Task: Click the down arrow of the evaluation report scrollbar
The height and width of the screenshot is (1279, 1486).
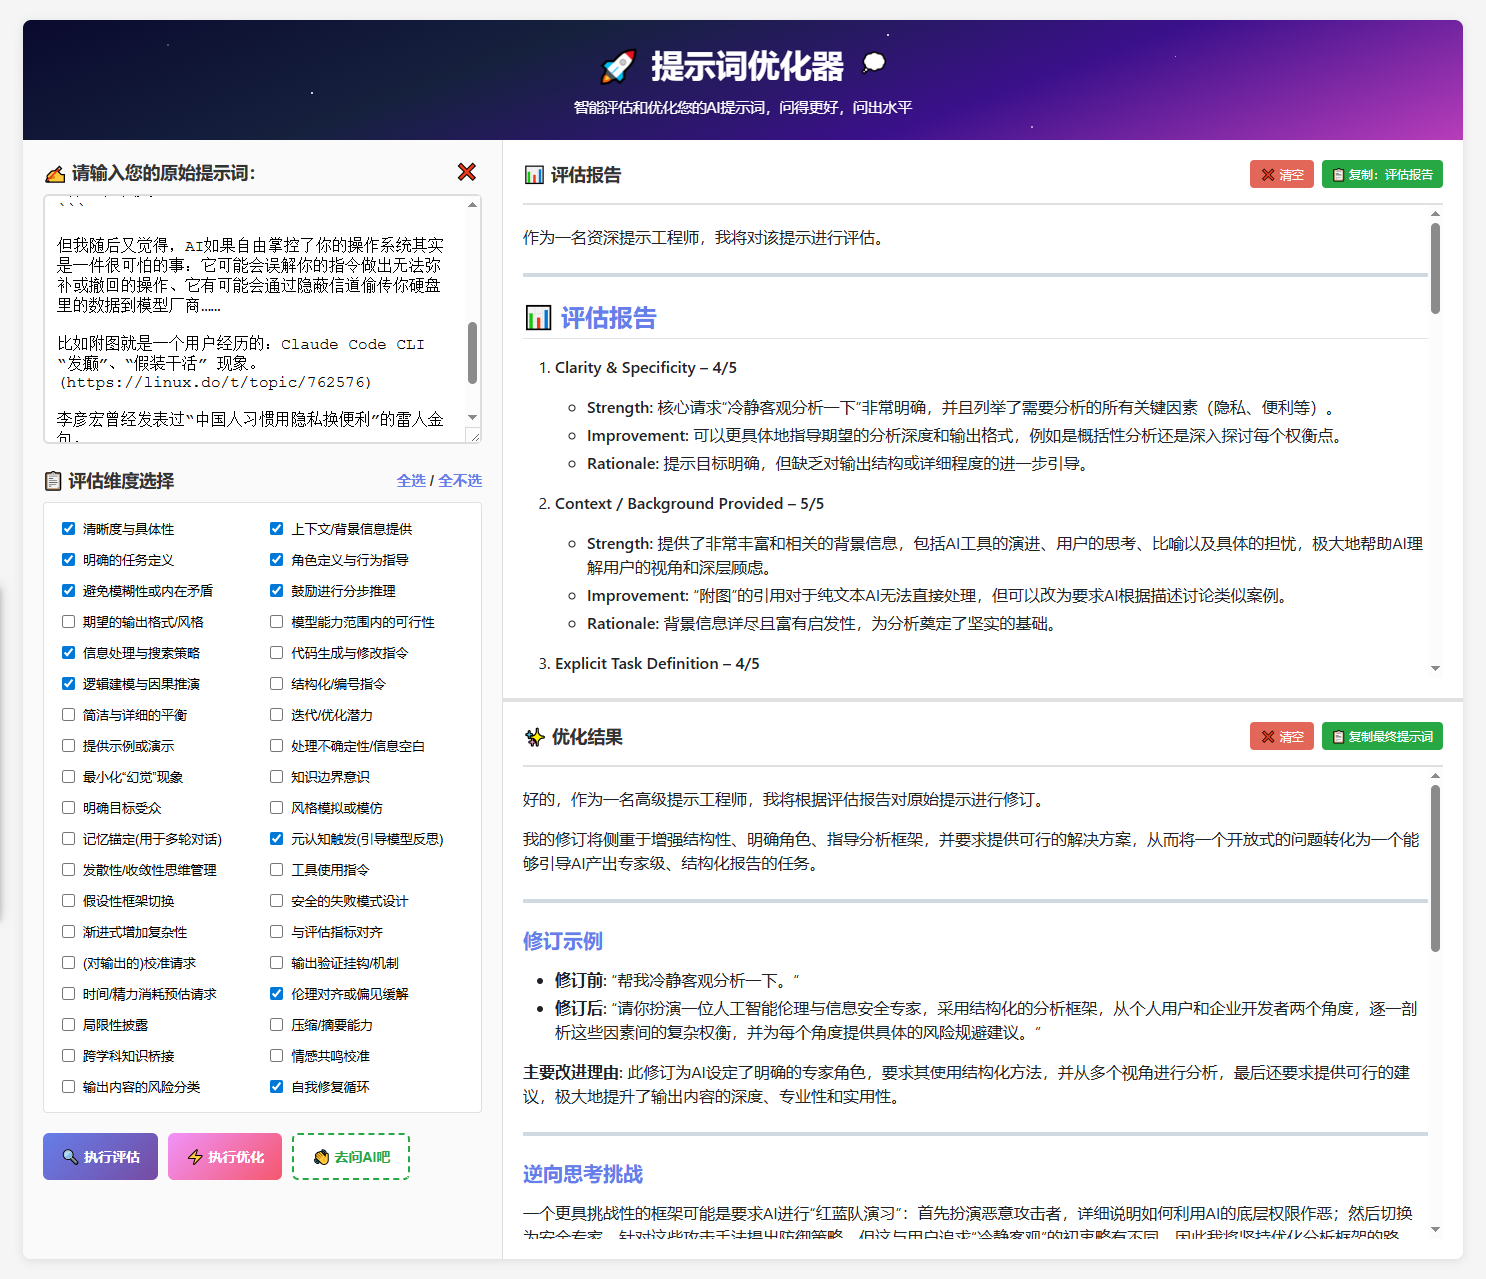Action: click(x=1435, y=668)
